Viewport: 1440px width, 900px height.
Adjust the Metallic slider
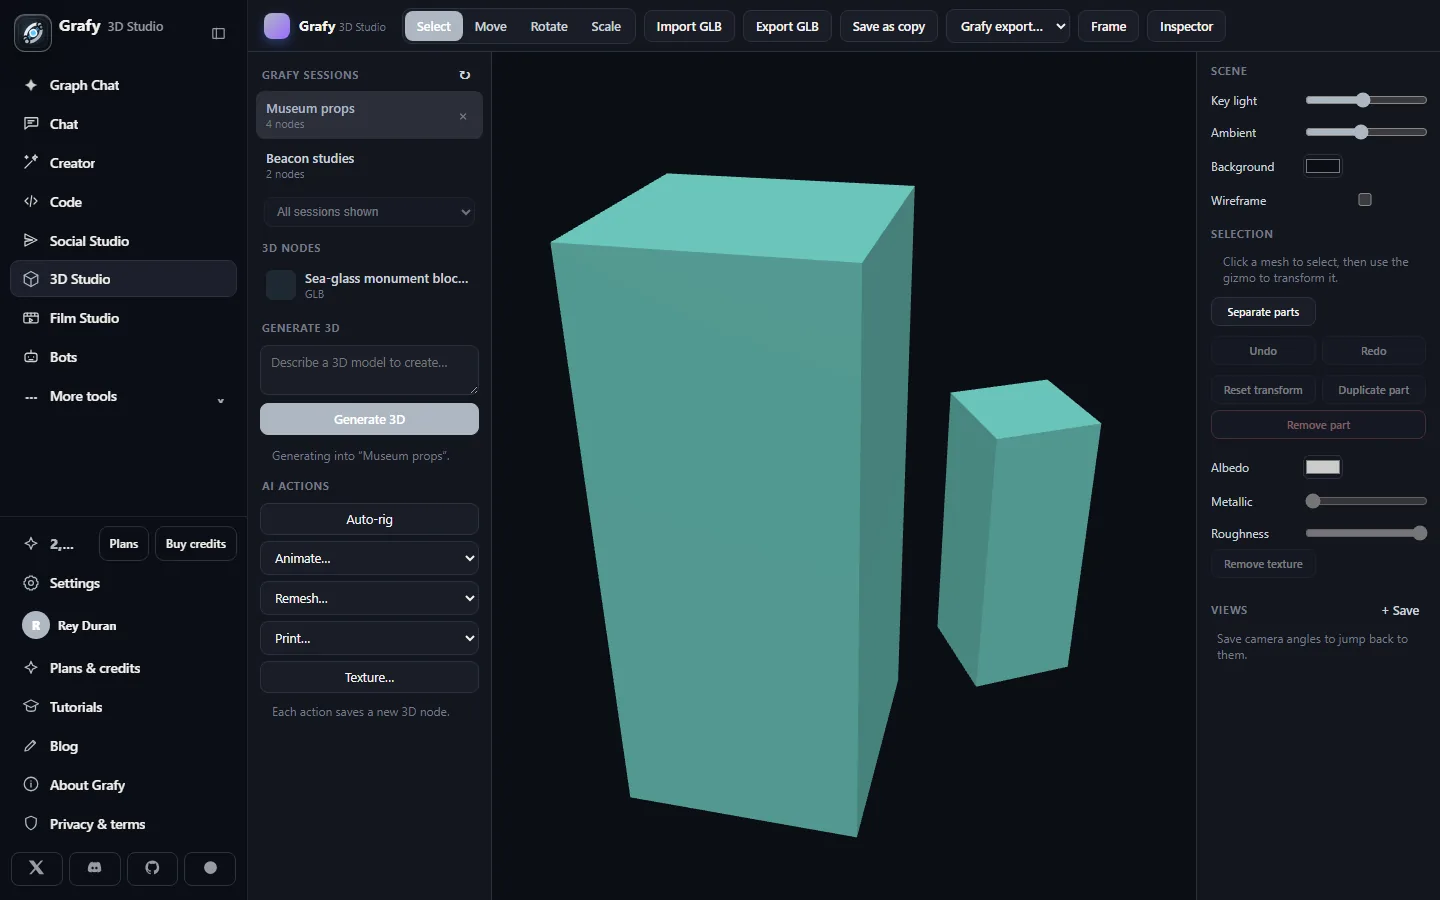pyautogui.click(x=1366, y=501)
